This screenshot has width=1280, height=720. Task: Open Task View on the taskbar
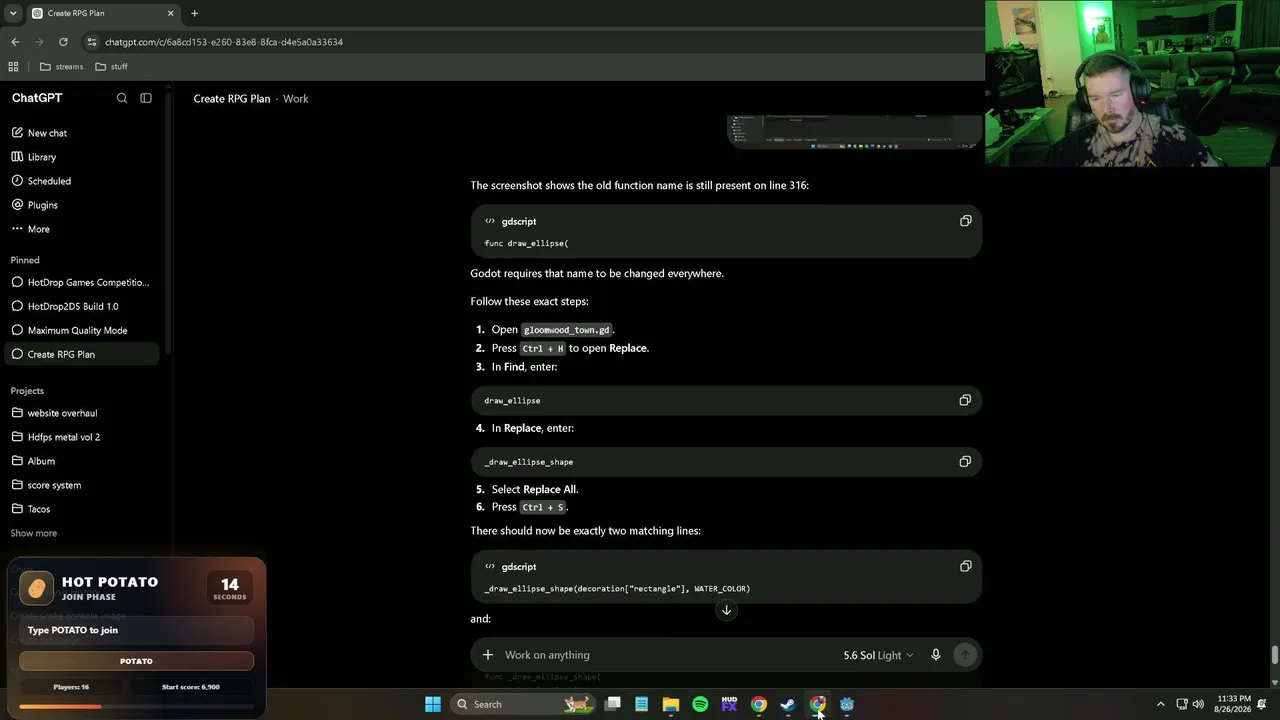click(613, 704)
